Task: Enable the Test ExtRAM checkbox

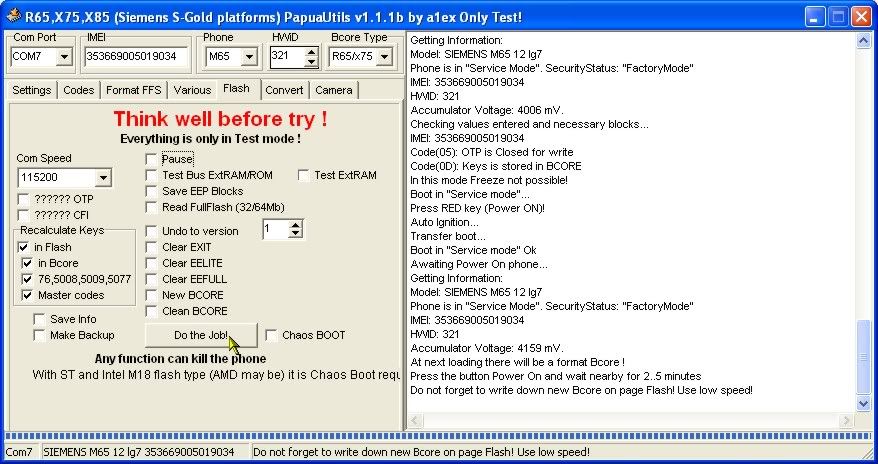Action: pyautogui.click(x=303, y=175)
